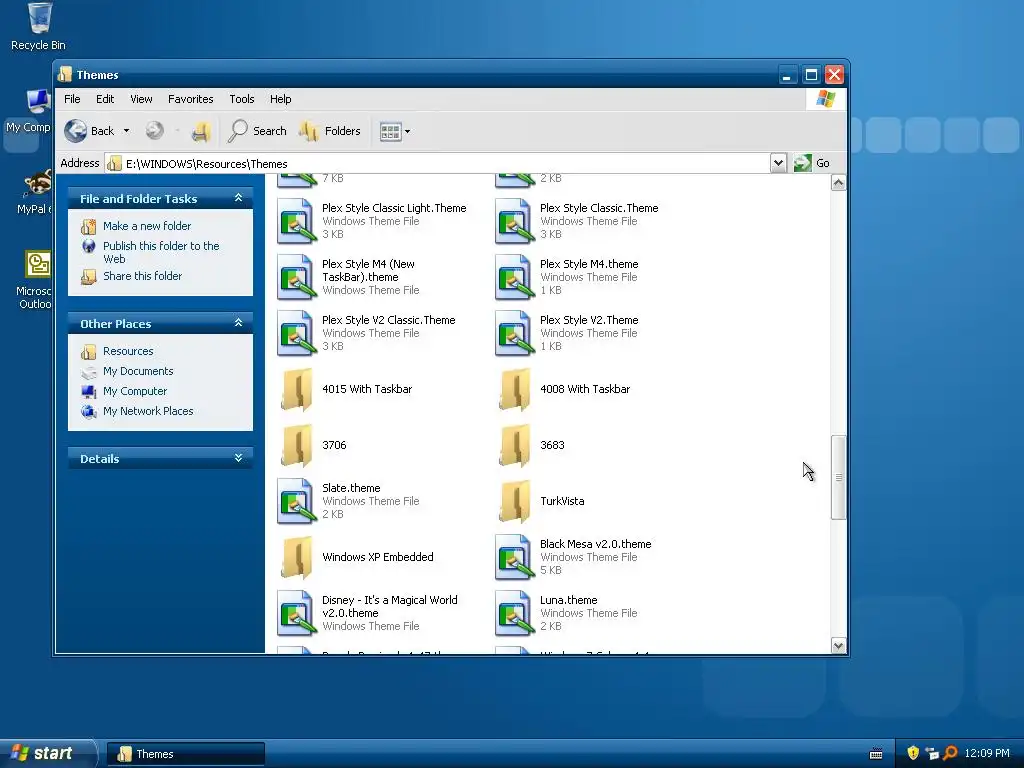The height and width of the screenshot is (768, 1024).
Task: Click the vertical scrollbar thumb
Action: (x=839, y=477)
